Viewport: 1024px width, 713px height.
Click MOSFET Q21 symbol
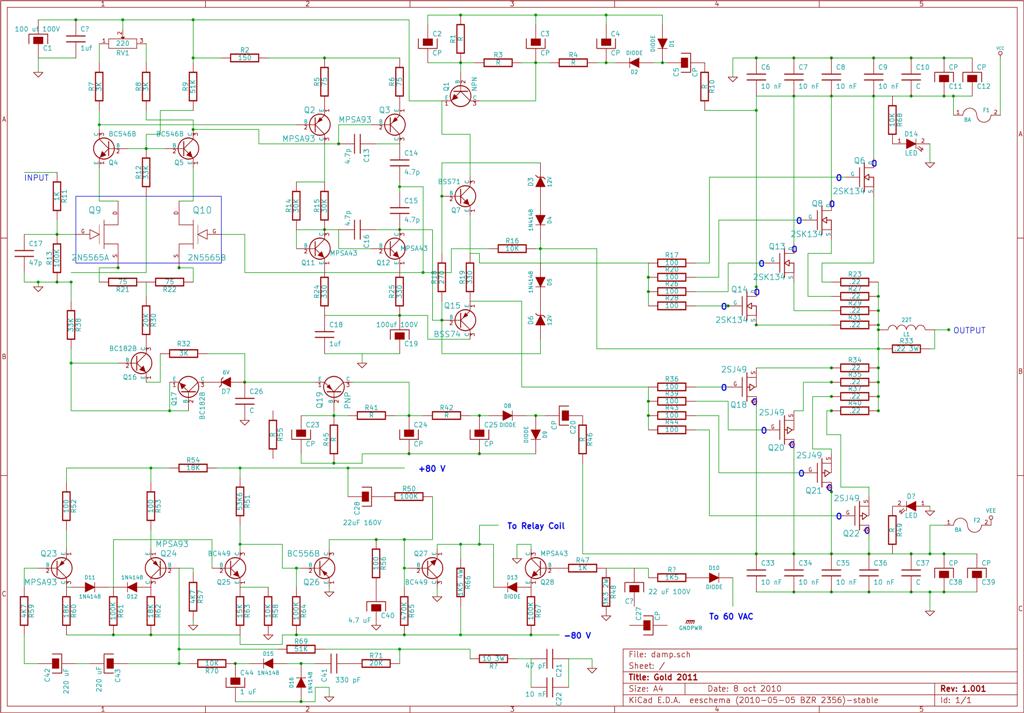822,471
